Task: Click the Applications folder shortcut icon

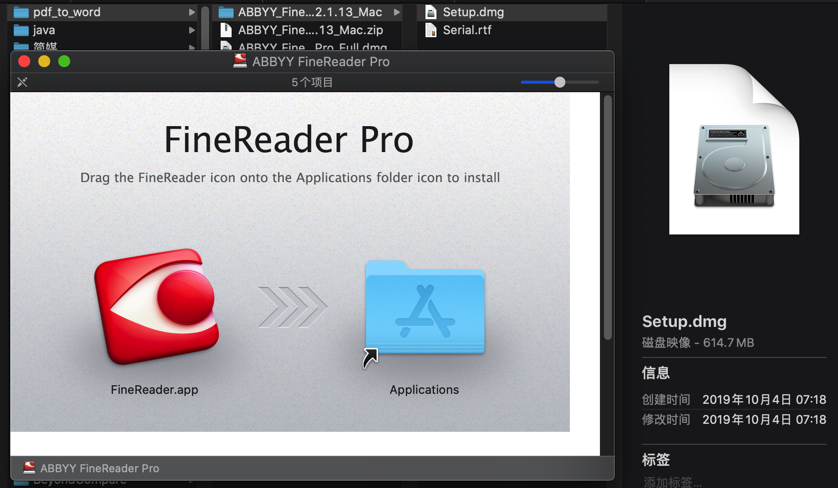Action: click(x=425, y=307)
